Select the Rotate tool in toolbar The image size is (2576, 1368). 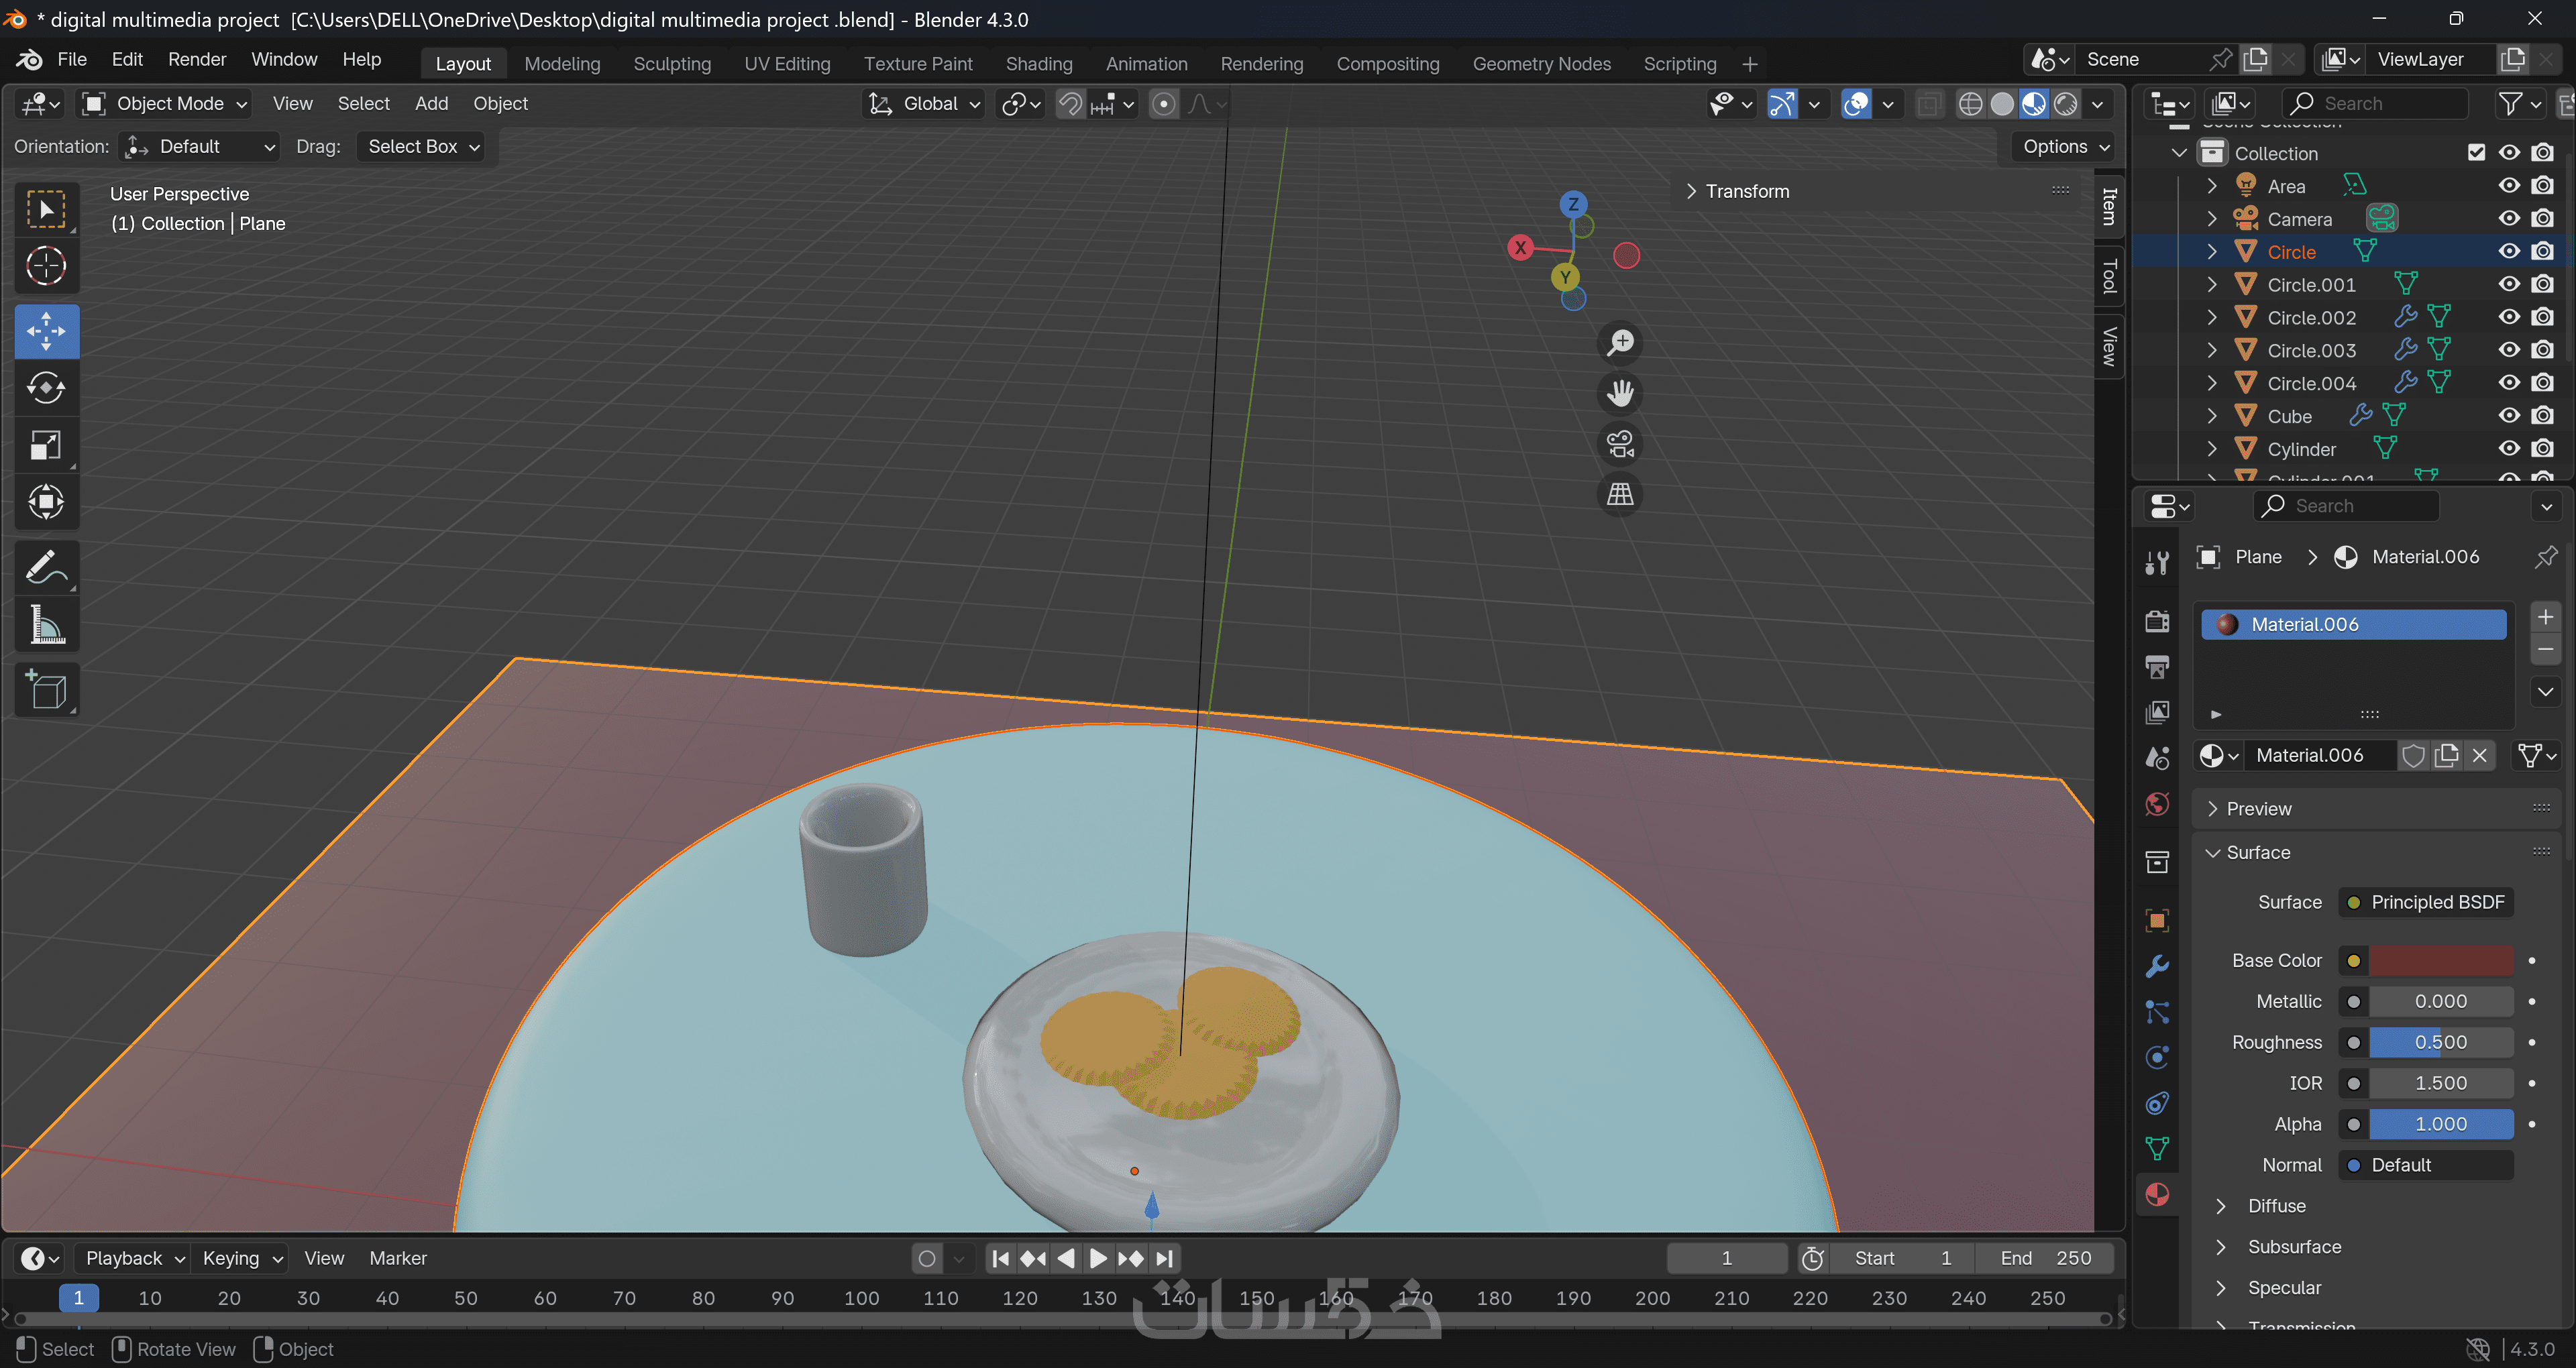pos(46,388)
